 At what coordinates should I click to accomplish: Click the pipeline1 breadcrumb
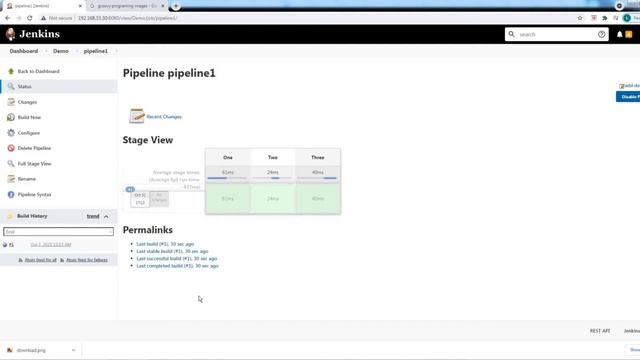tap(96, 51)
